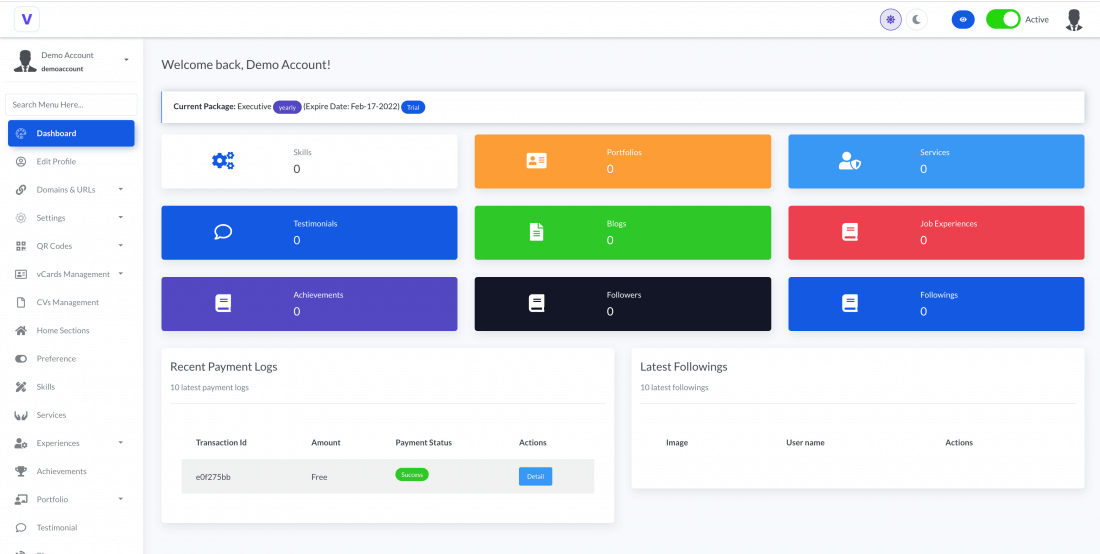This screenshot has width=1100, height=554.
Task: Go to CVs Management page
Action: [x=68, y=302]
